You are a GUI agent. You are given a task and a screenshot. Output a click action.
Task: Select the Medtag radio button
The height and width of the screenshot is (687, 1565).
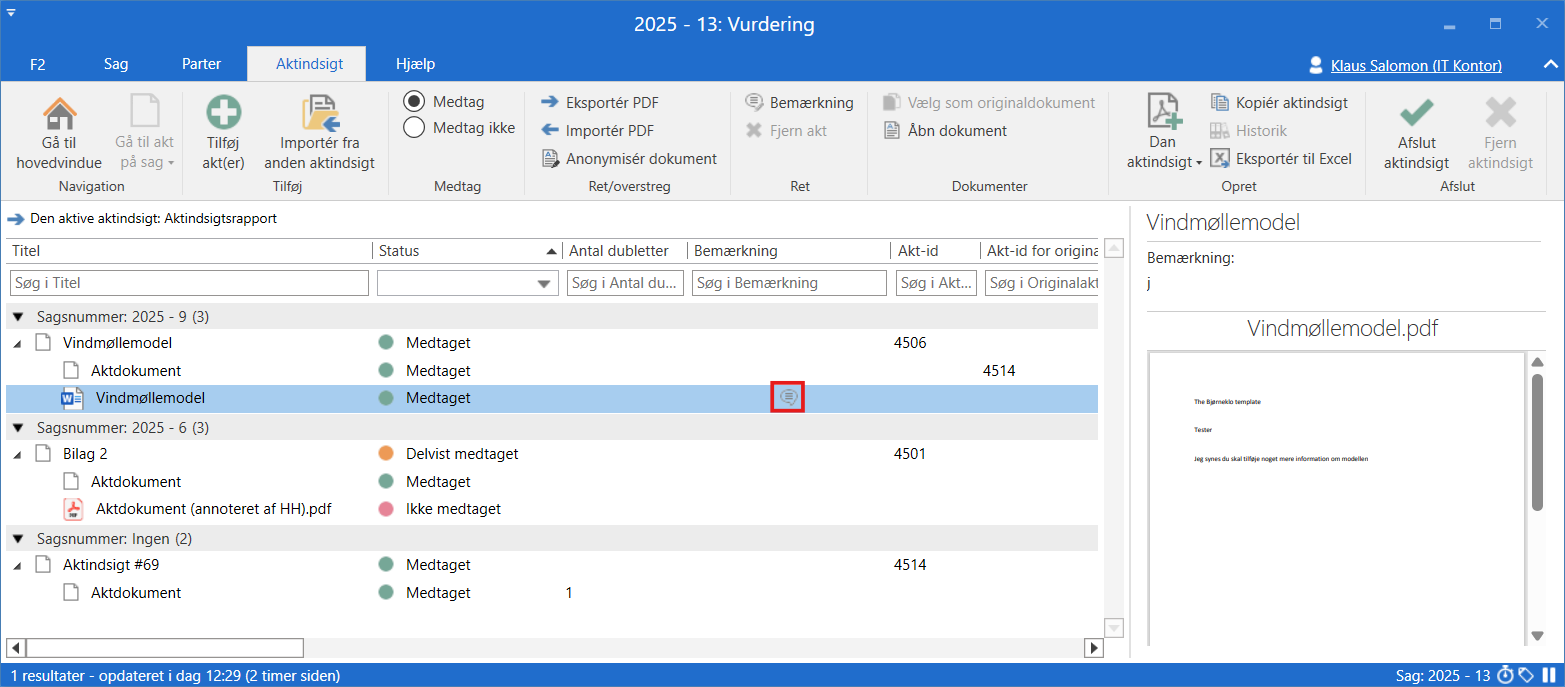click(414, 101)
